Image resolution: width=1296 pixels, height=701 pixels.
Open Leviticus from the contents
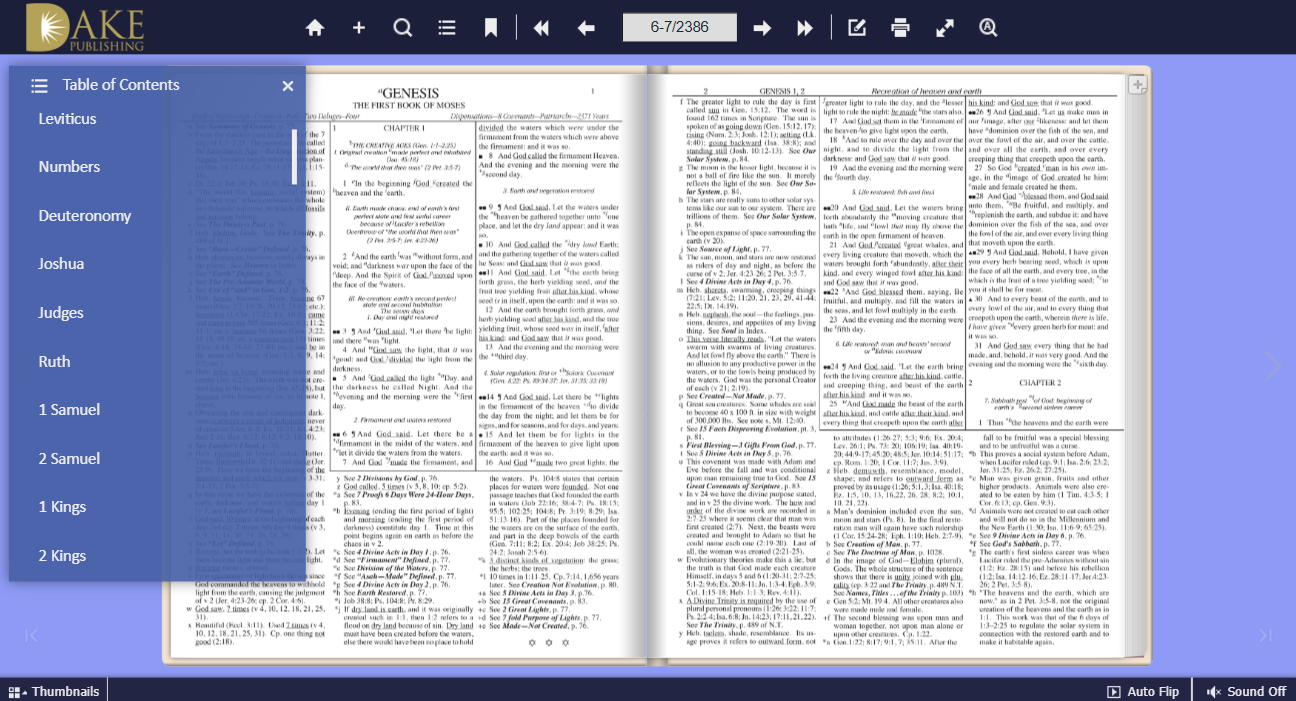68,119
